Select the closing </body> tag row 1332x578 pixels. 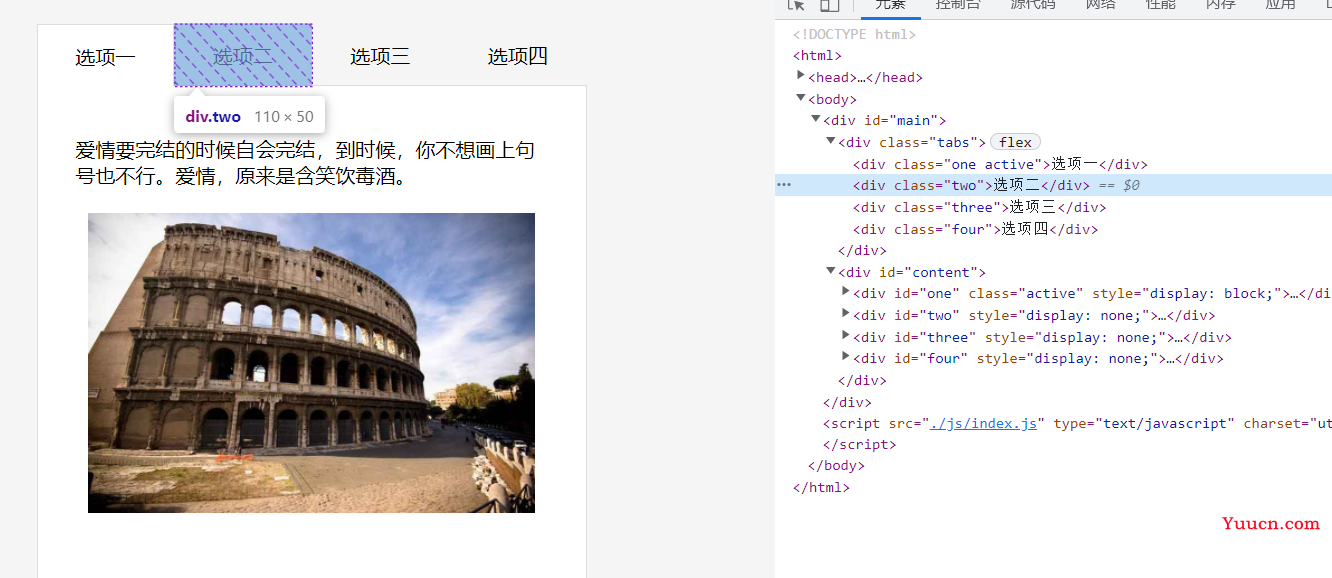tap(836, 465)
